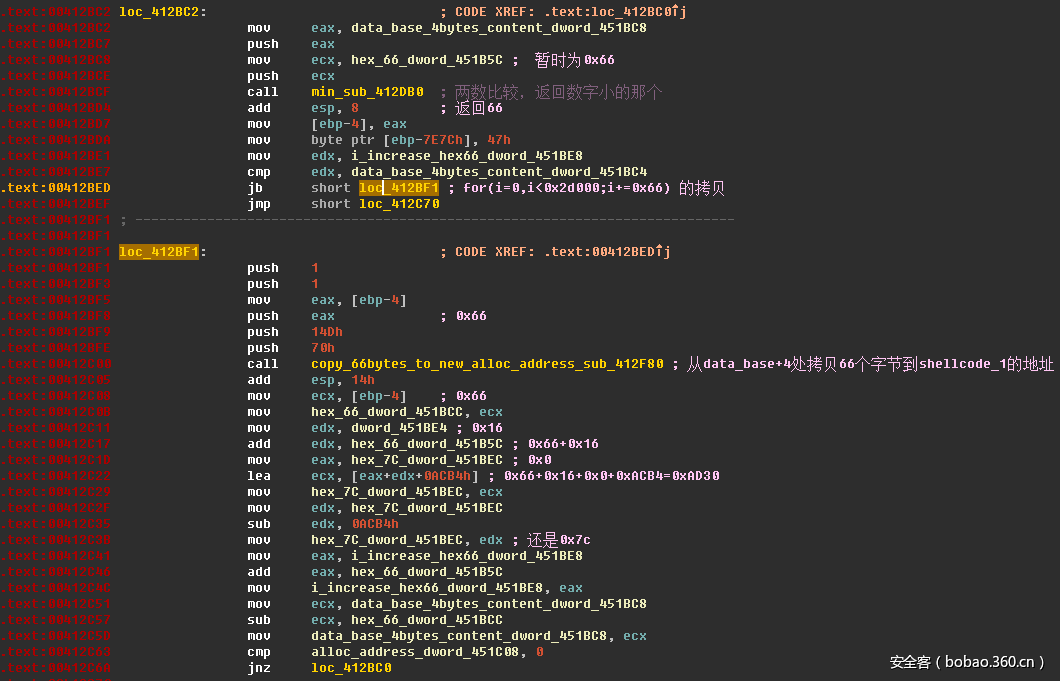Select the highlighted loc_412BF1 label definition
Image resolution: width=1060 pixels, height=681 pixels.
click(158, 252)
